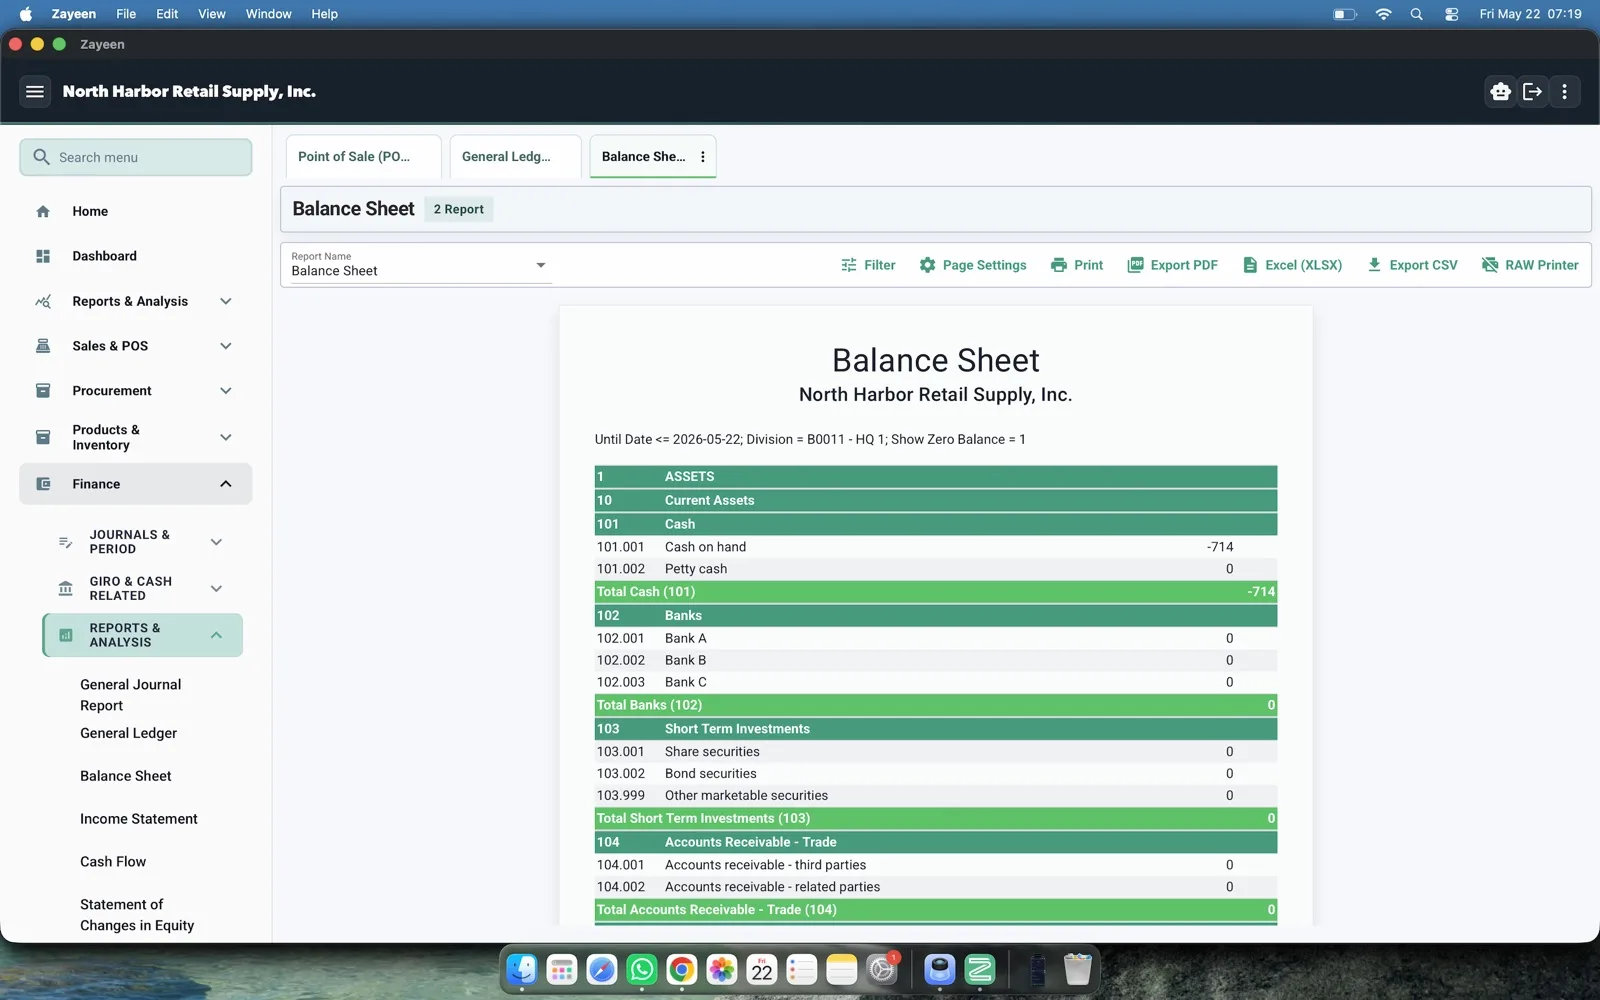
Task: Export report to Excel (XLSX)
Action: click(1292, 265)
